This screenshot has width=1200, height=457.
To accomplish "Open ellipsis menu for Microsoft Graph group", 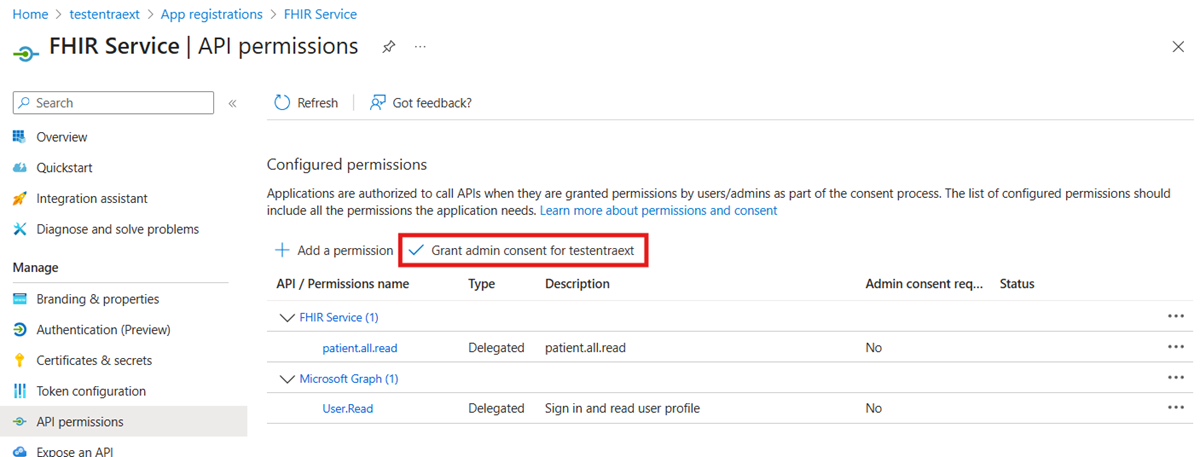I will [1175, 378].
